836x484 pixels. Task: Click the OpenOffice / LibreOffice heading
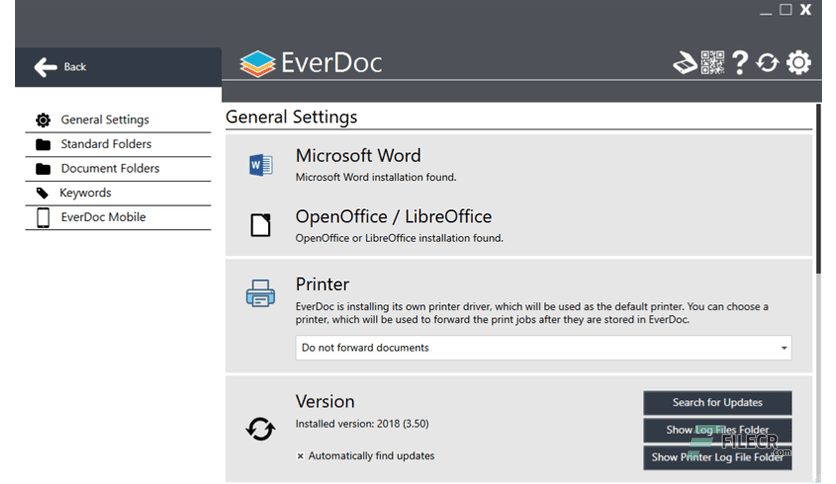coord(393,216)
